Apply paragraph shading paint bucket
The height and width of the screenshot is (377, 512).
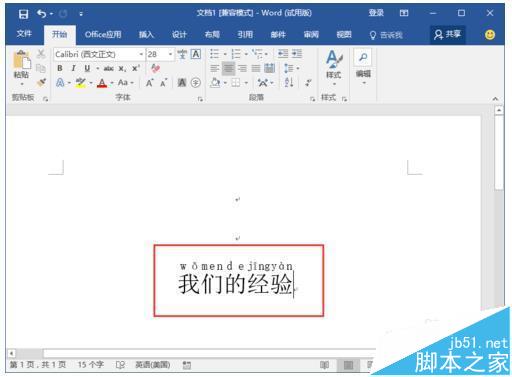(x=215, y=82)
